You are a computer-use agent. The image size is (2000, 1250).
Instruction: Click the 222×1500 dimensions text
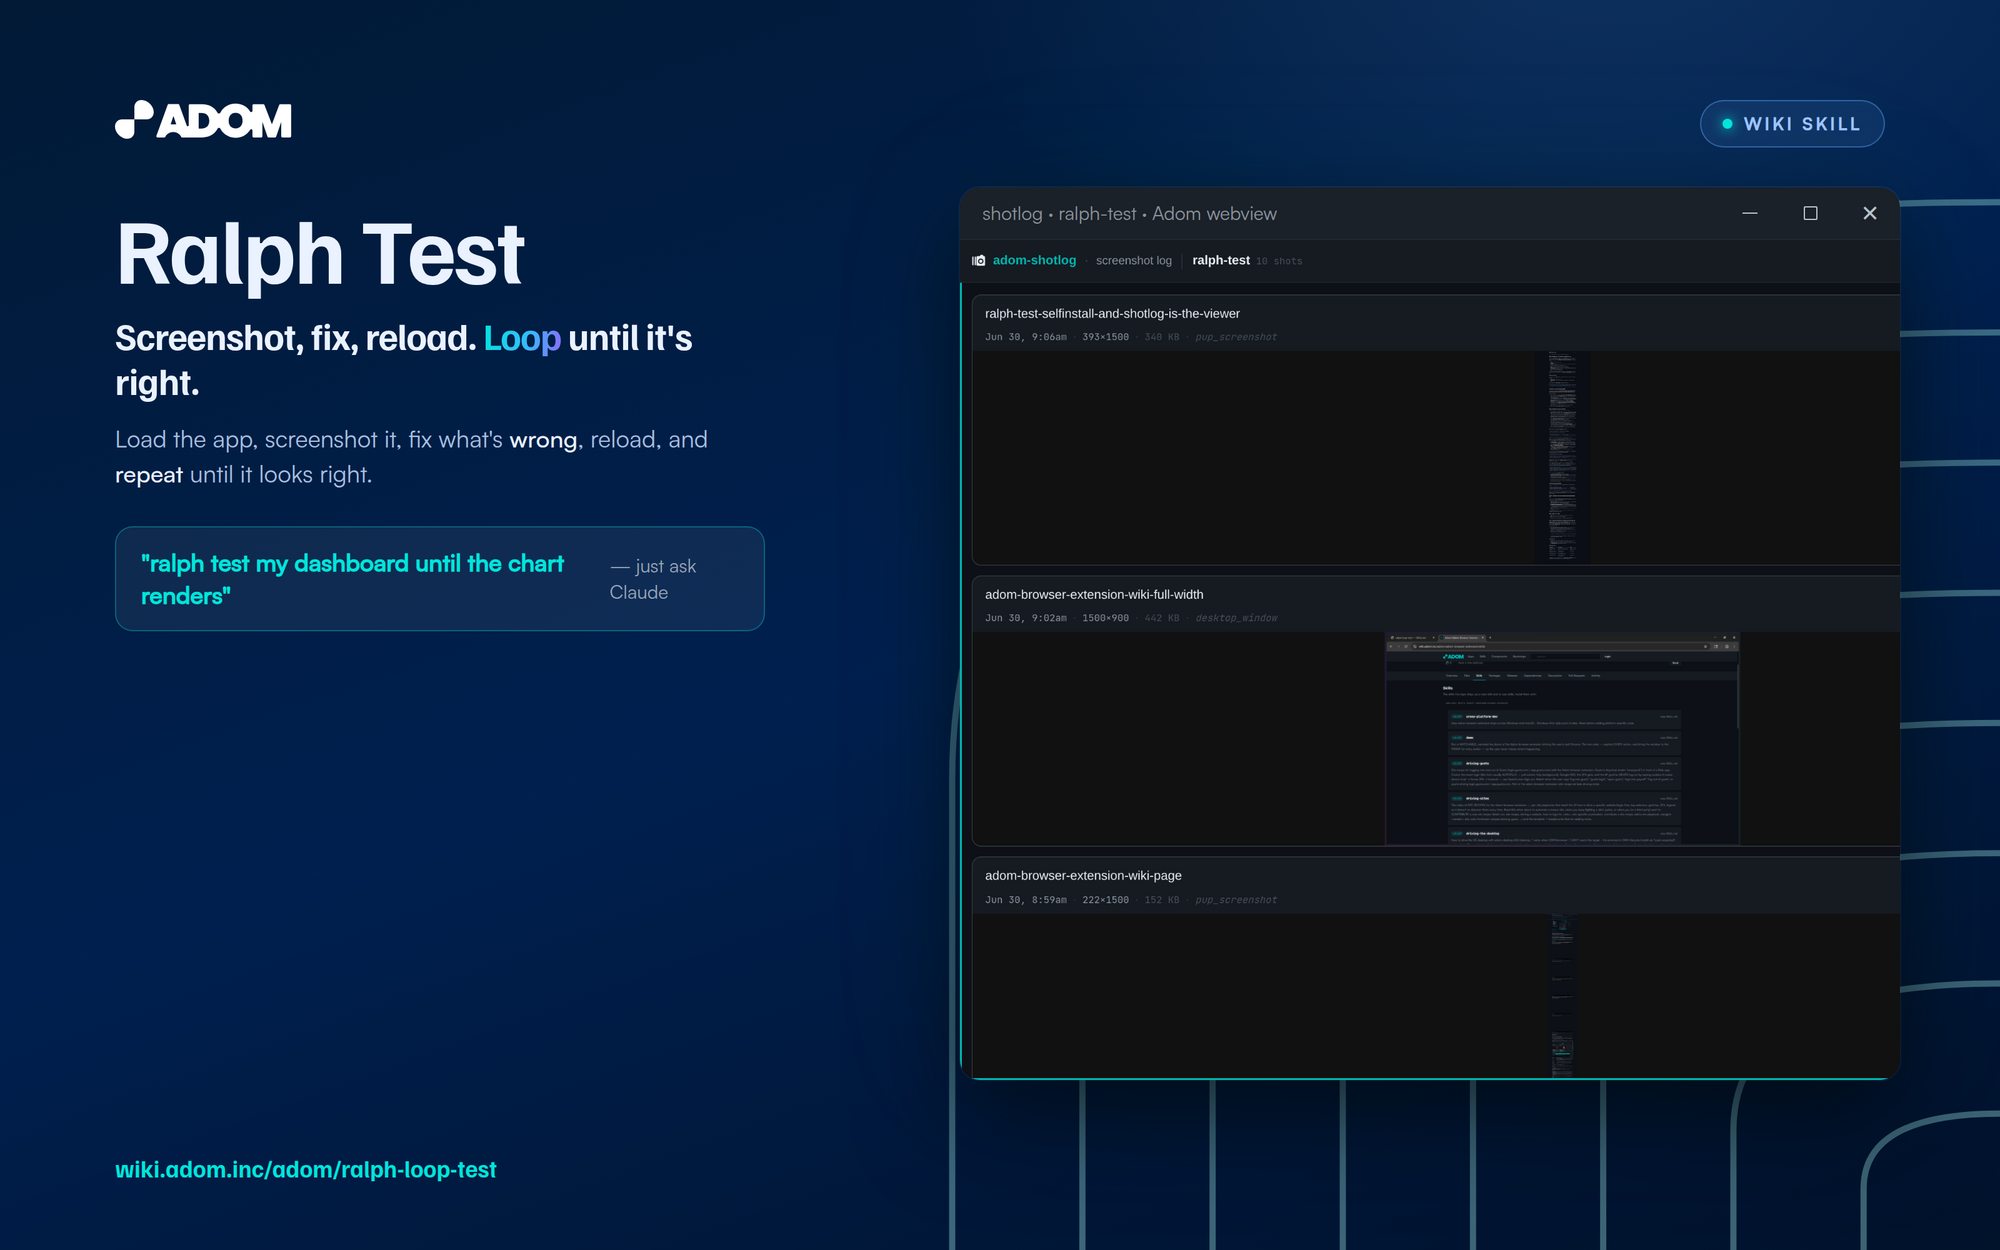tap(1105, 900)
